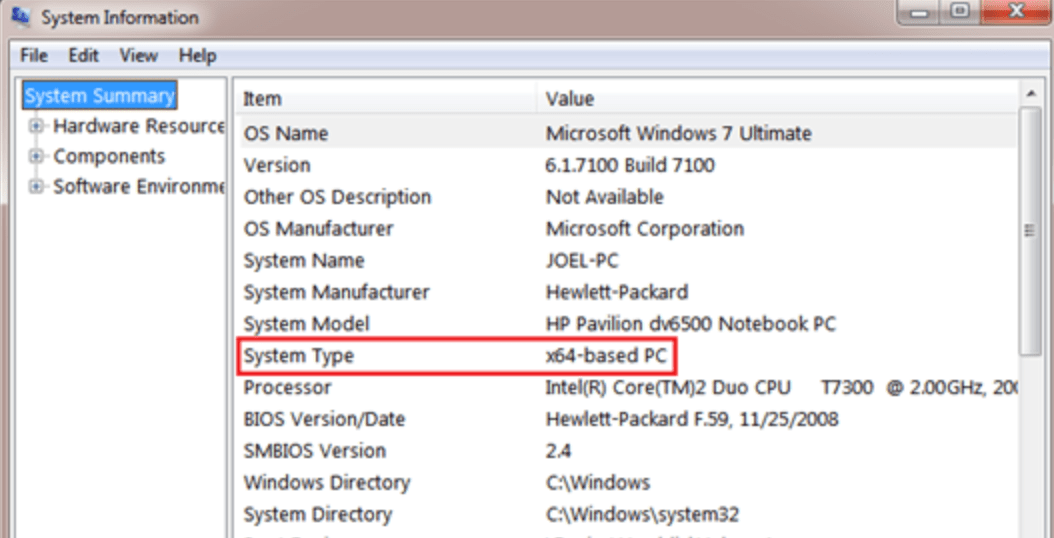Expand the Software Environment node
This screenshot has height=538, width=1054.
pos(37,187)
